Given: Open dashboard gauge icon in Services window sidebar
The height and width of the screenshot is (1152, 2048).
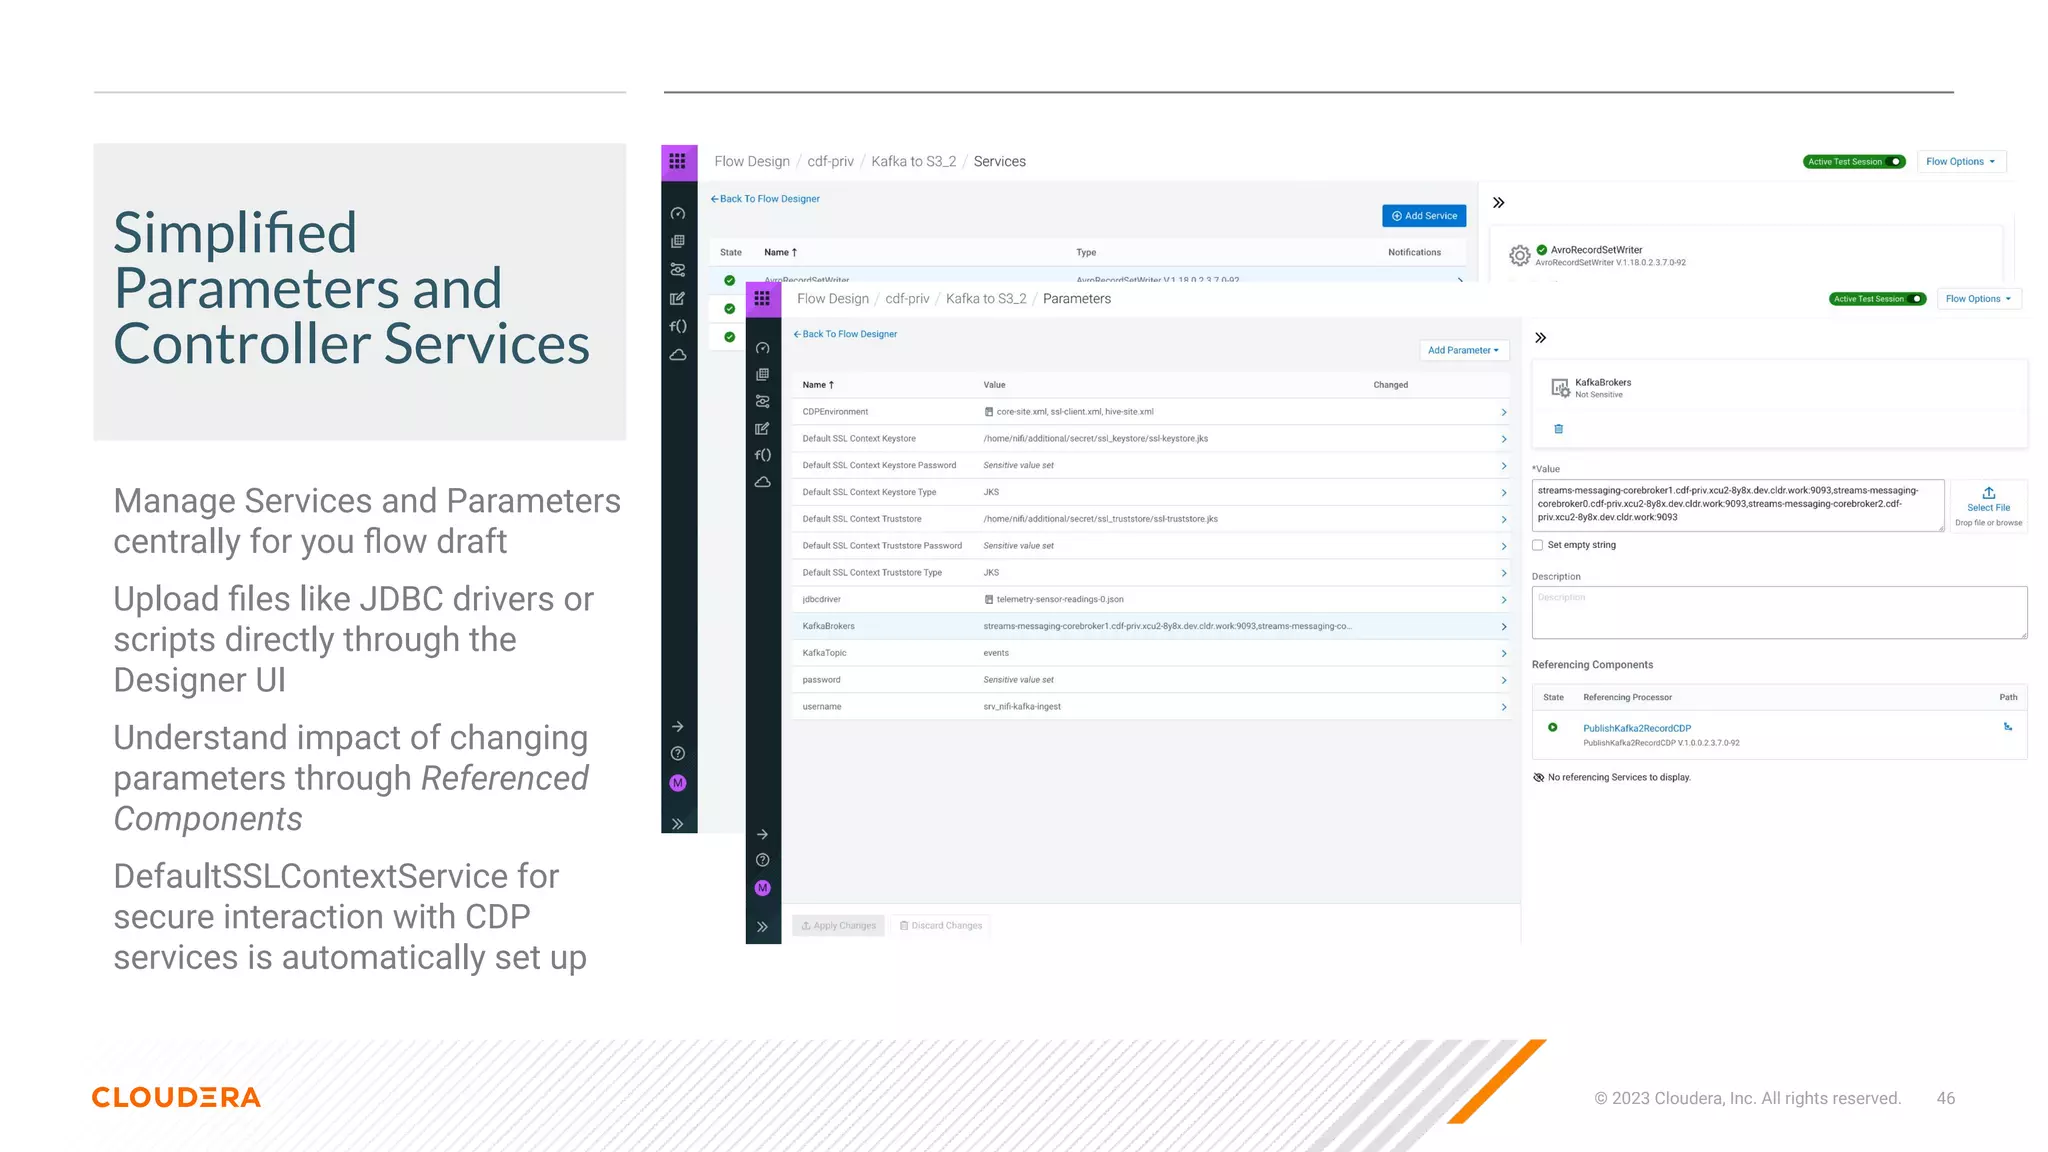Looking at the screenshot, I should (x=678, y=214).
